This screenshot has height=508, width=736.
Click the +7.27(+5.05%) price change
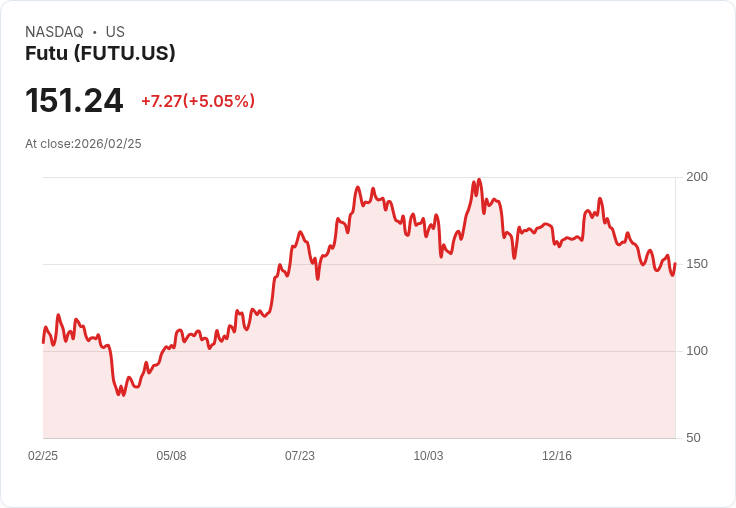[198, 101]
